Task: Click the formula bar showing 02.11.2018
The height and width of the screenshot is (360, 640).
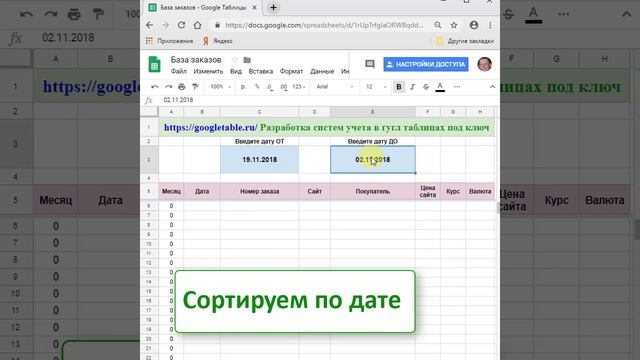Action: 327,100
